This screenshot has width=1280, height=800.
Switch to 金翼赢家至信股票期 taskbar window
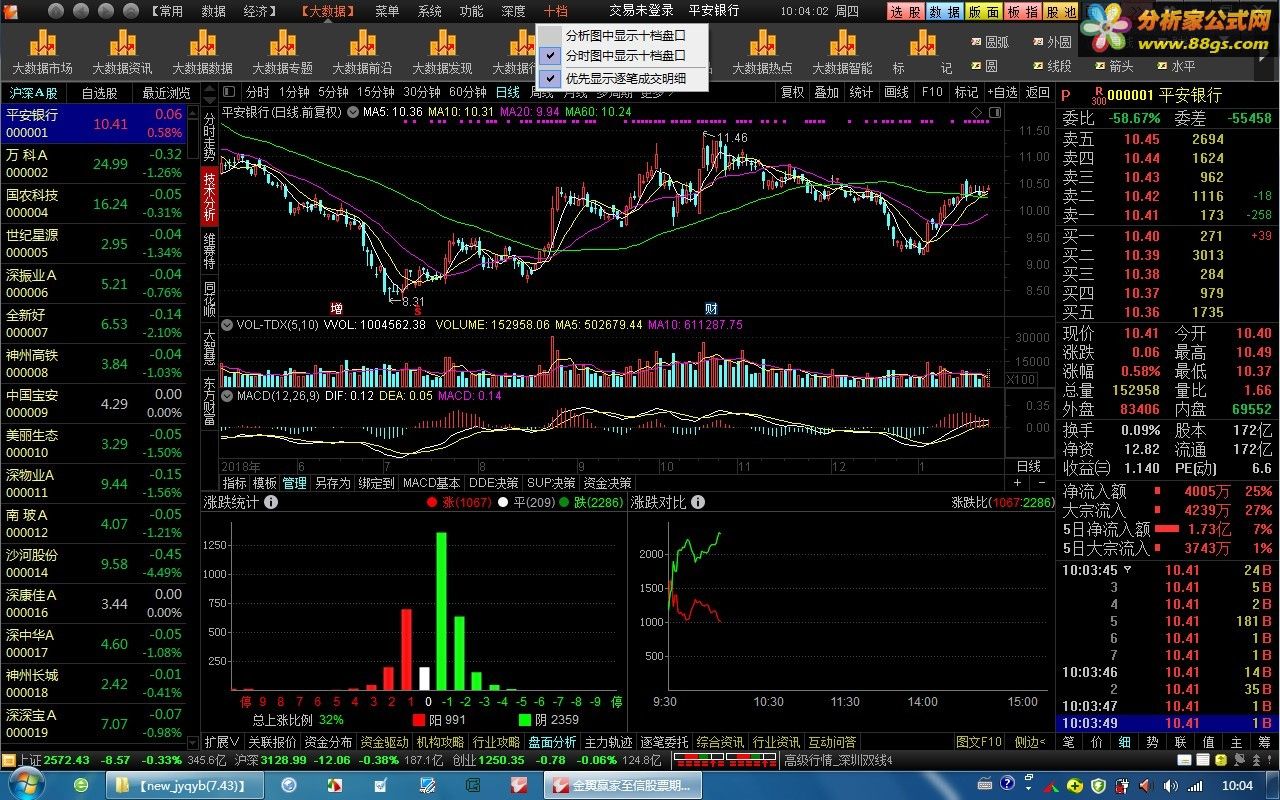click(x=625, y=785)
